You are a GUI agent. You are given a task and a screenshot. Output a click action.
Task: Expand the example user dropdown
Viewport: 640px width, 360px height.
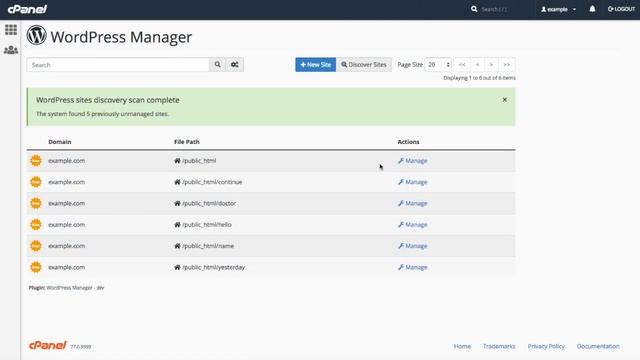point(558,9)
